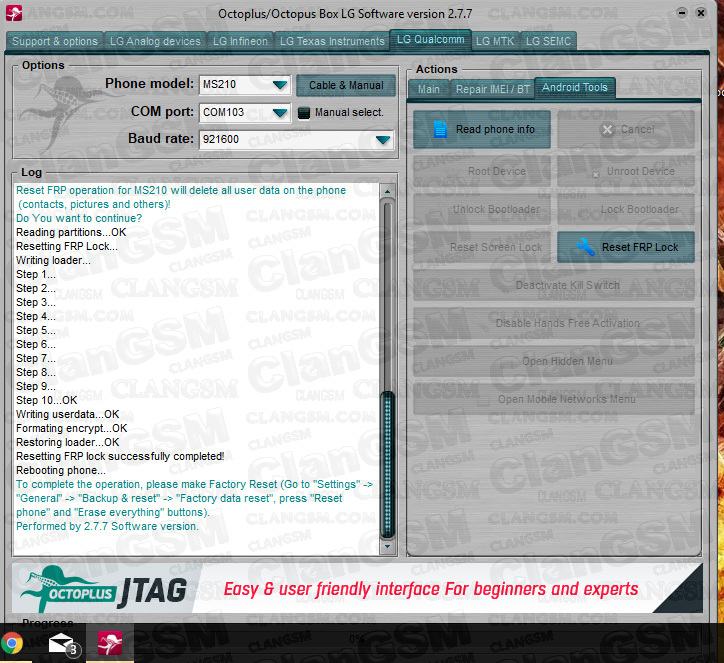Click log line 'Do You want to continue?'

coord(79,218)
